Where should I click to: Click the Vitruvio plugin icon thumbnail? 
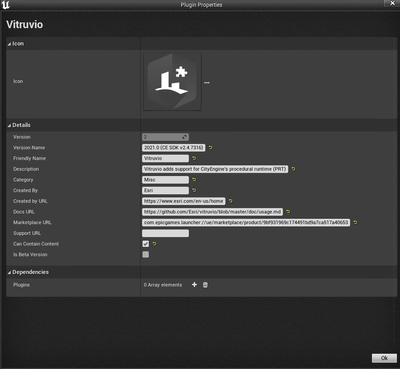pos(172,82)
